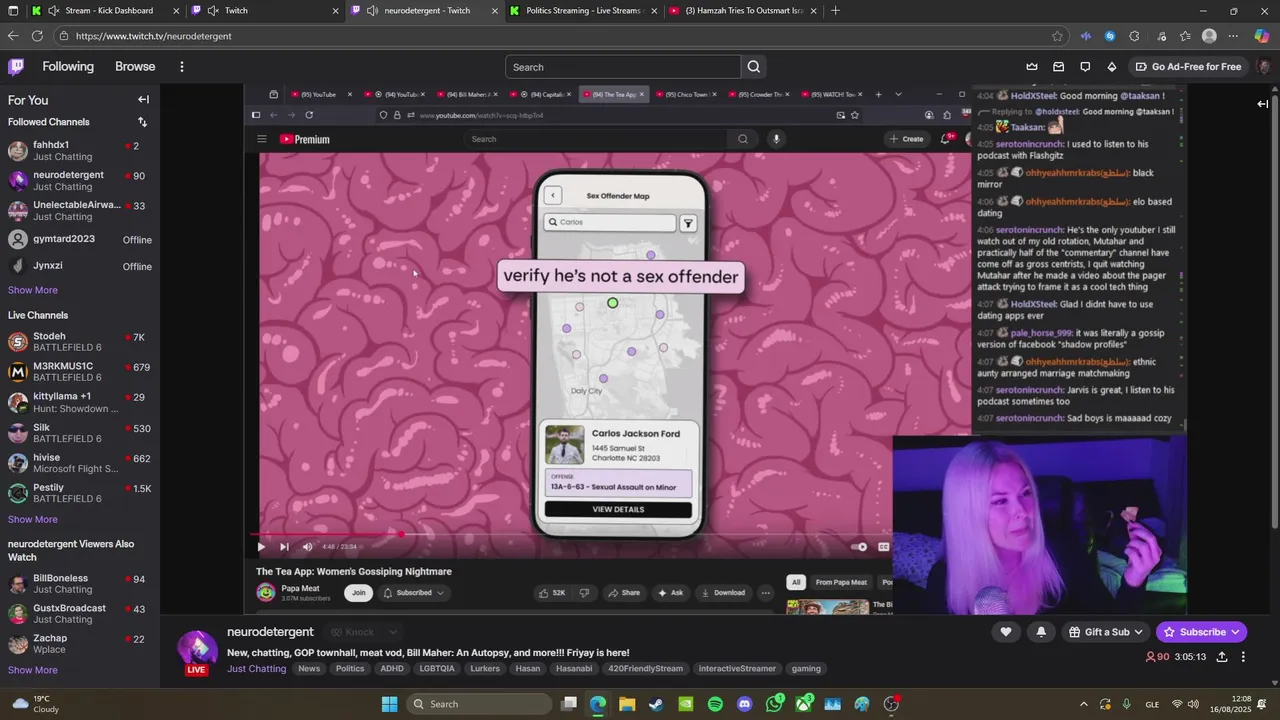Viewport: 1280px width, 720px height.
Task: Open the Following page
Action: coord(68,67)
